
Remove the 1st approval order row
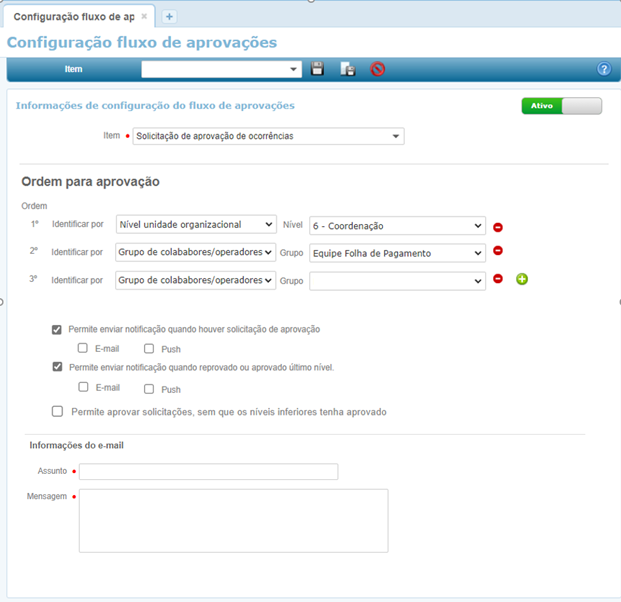498,227
